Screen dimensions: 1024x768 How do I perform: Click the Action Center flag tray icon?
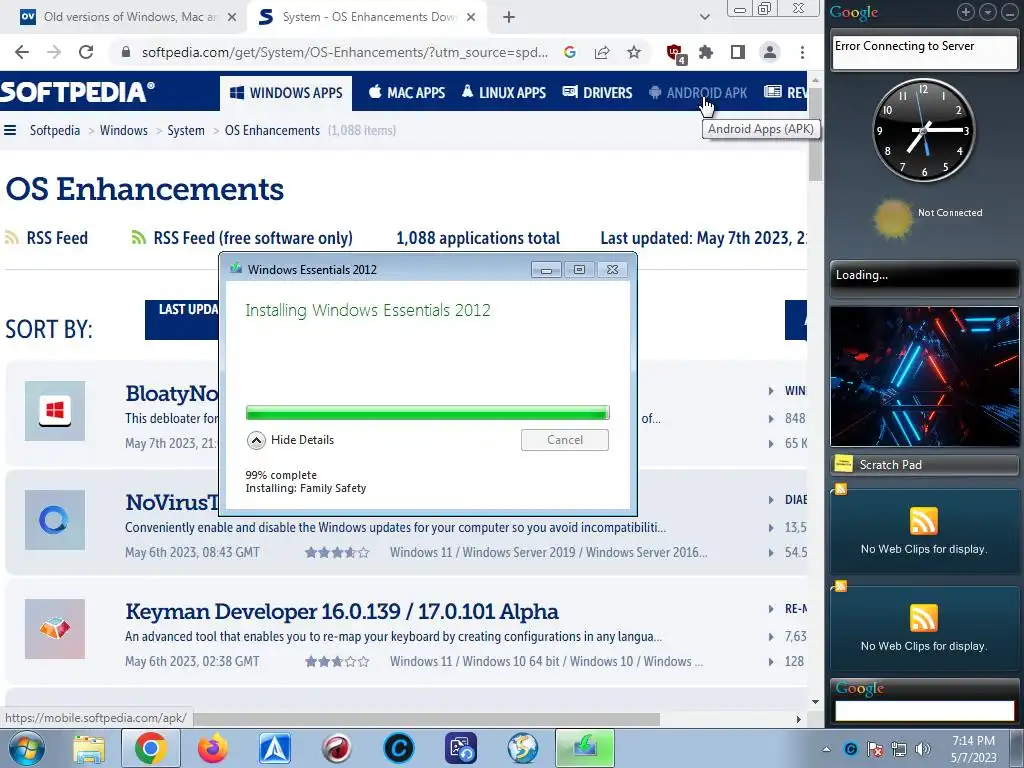click(874, 749)
